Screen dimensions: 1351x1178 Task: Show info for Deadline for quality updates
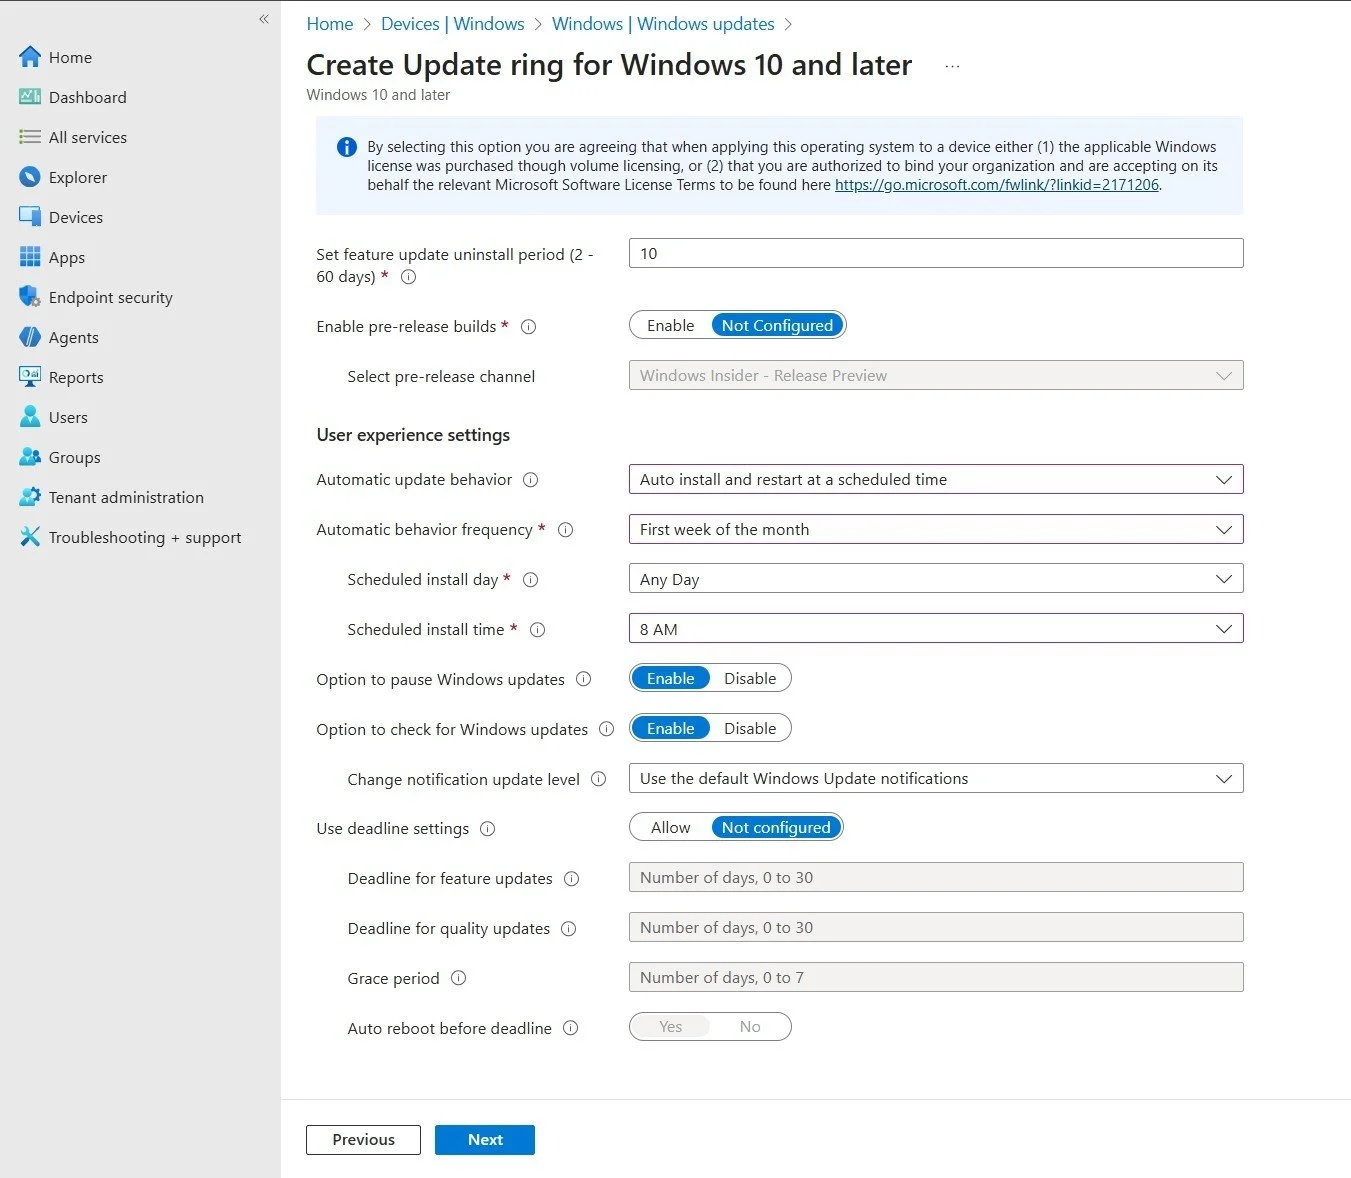pyautogui.click(x=569, y=929)
